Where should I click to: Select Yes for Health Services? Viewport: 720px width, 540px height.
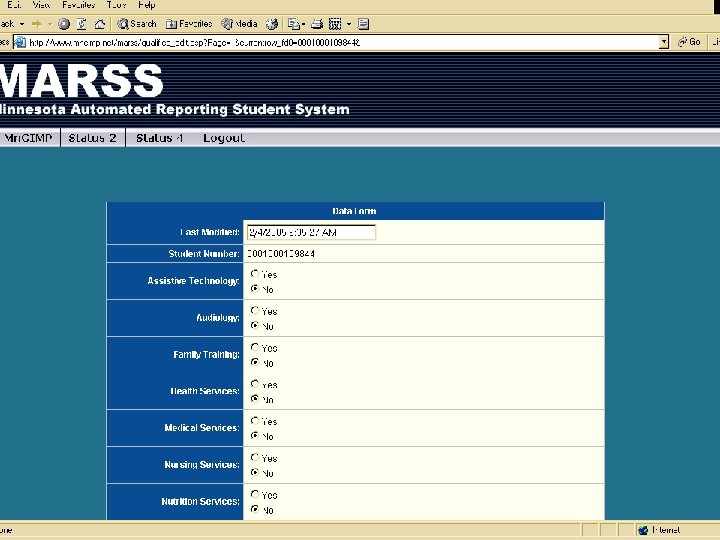255,383
